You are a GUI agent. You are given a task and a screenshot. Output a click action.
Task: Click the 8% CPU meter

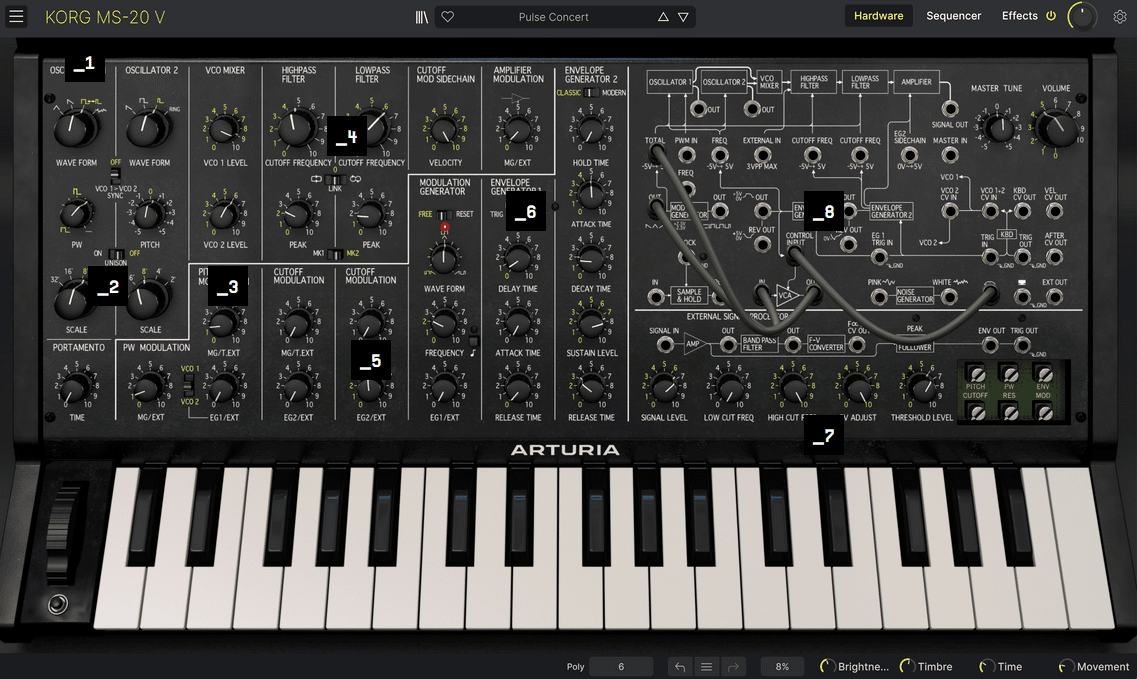click(782, 667)
